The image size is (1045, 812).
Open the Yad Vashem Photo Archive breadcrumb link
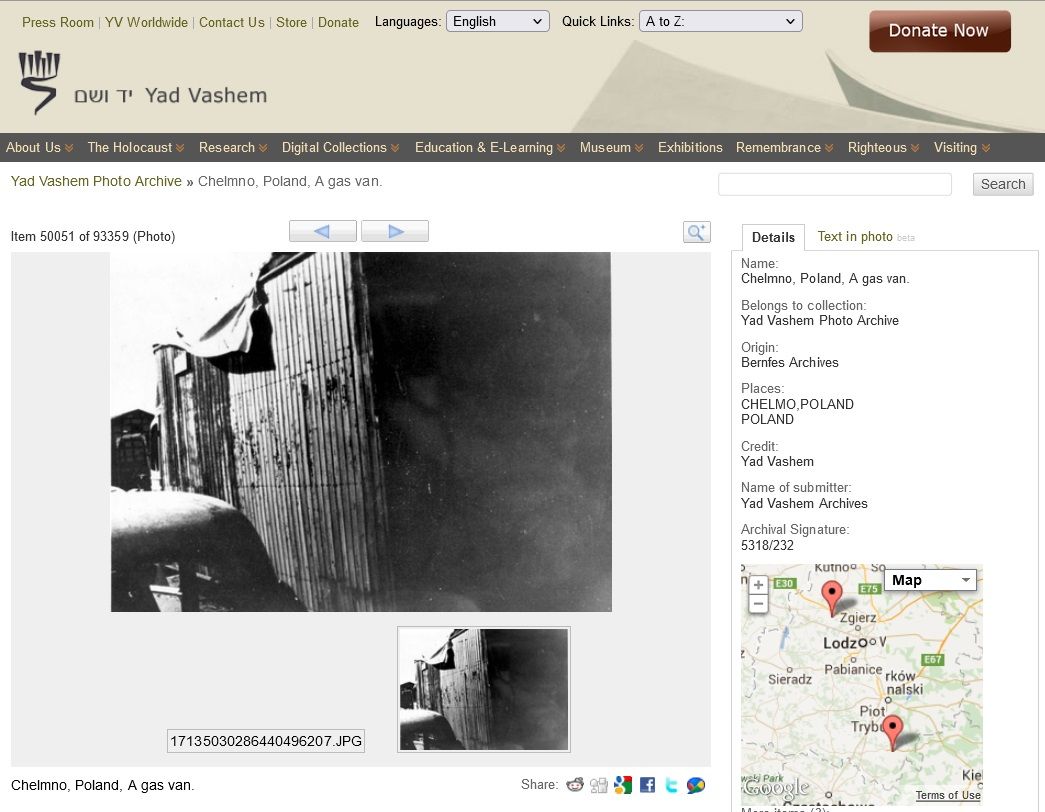tap(96, 181)
